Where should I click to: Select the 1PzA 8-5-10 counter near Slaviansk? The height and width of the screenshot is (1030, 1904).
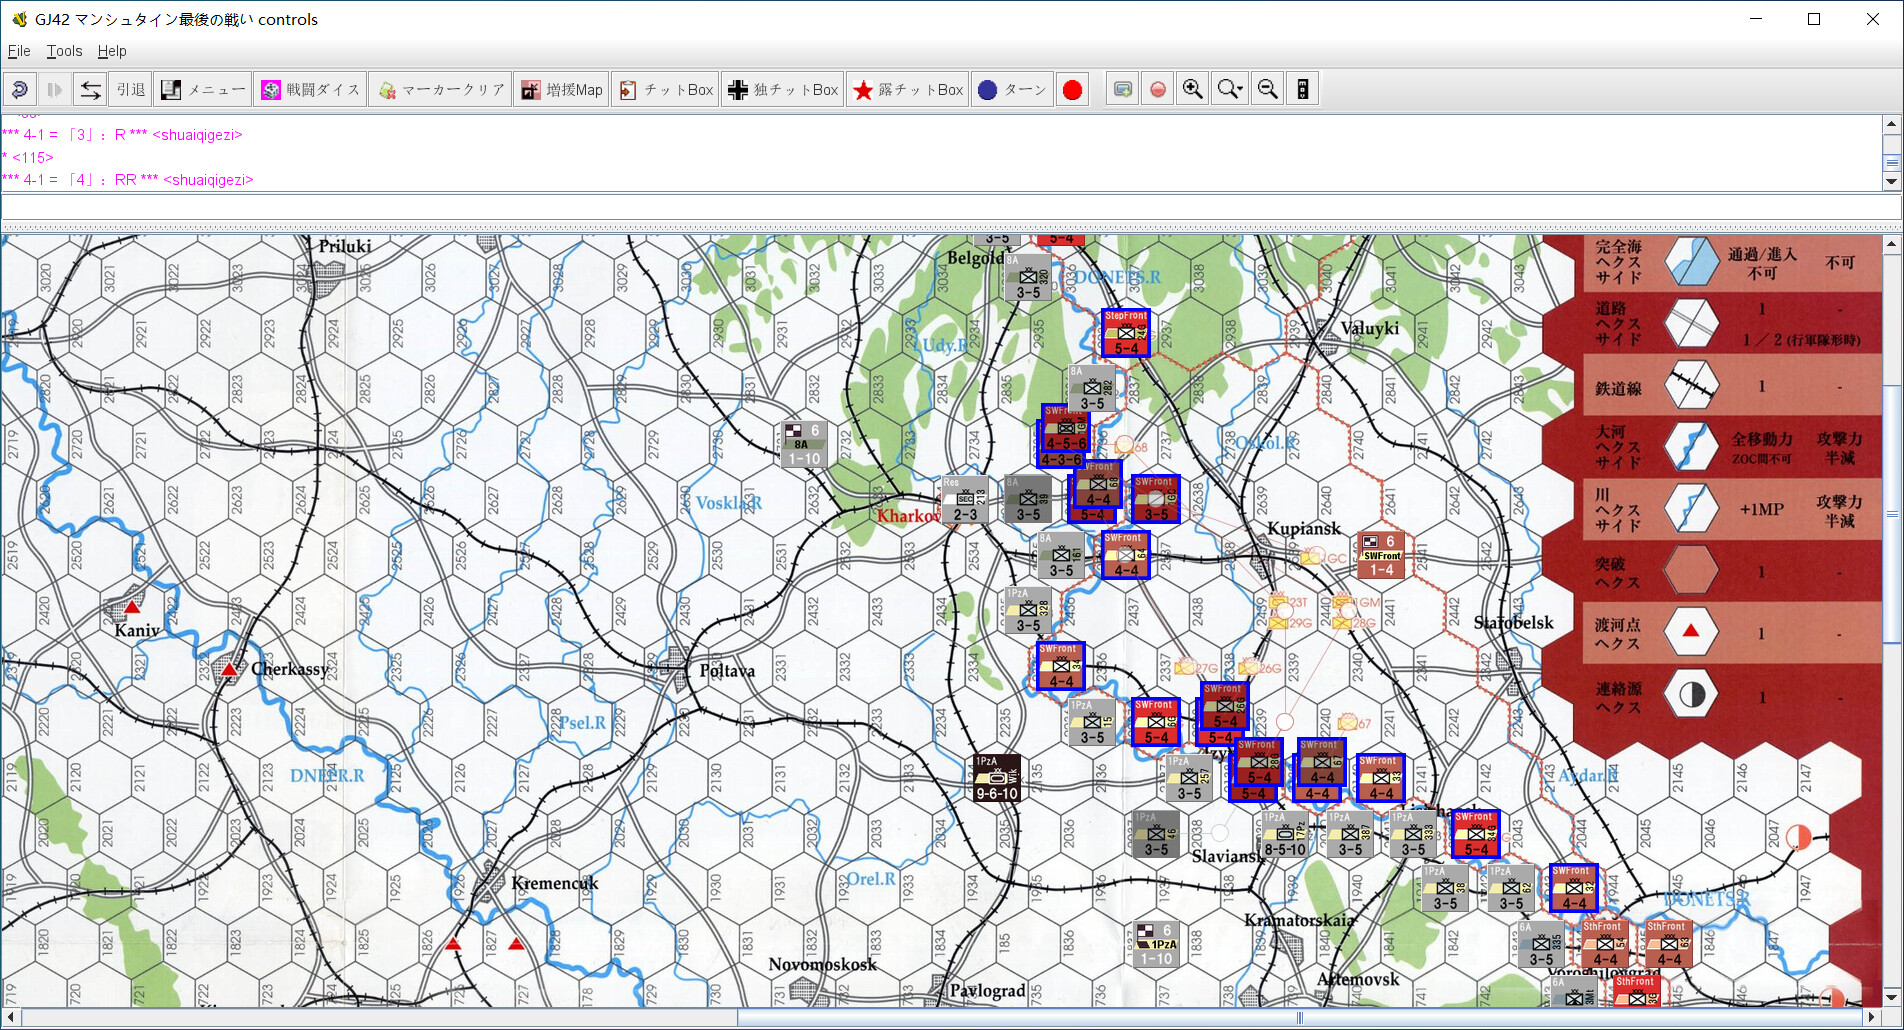point(1285,834)
